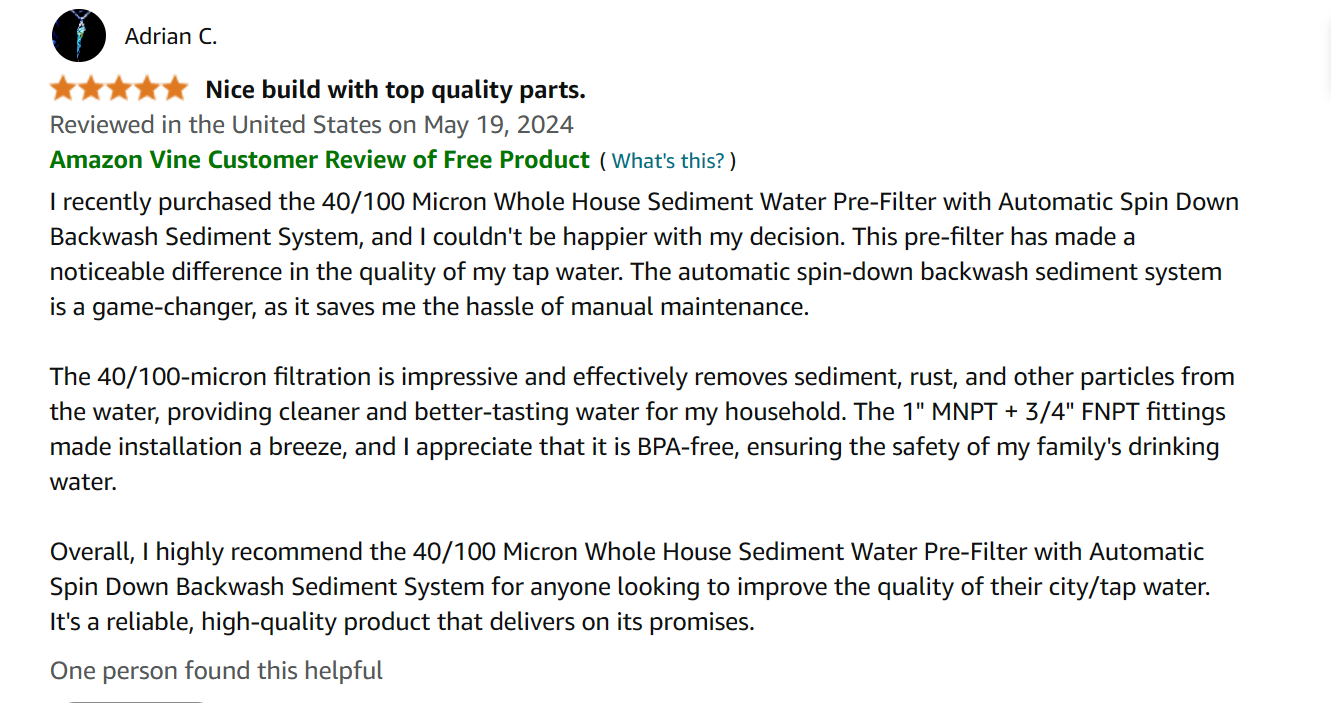Click the reviewer name Adrian C.

pos(171,37)
